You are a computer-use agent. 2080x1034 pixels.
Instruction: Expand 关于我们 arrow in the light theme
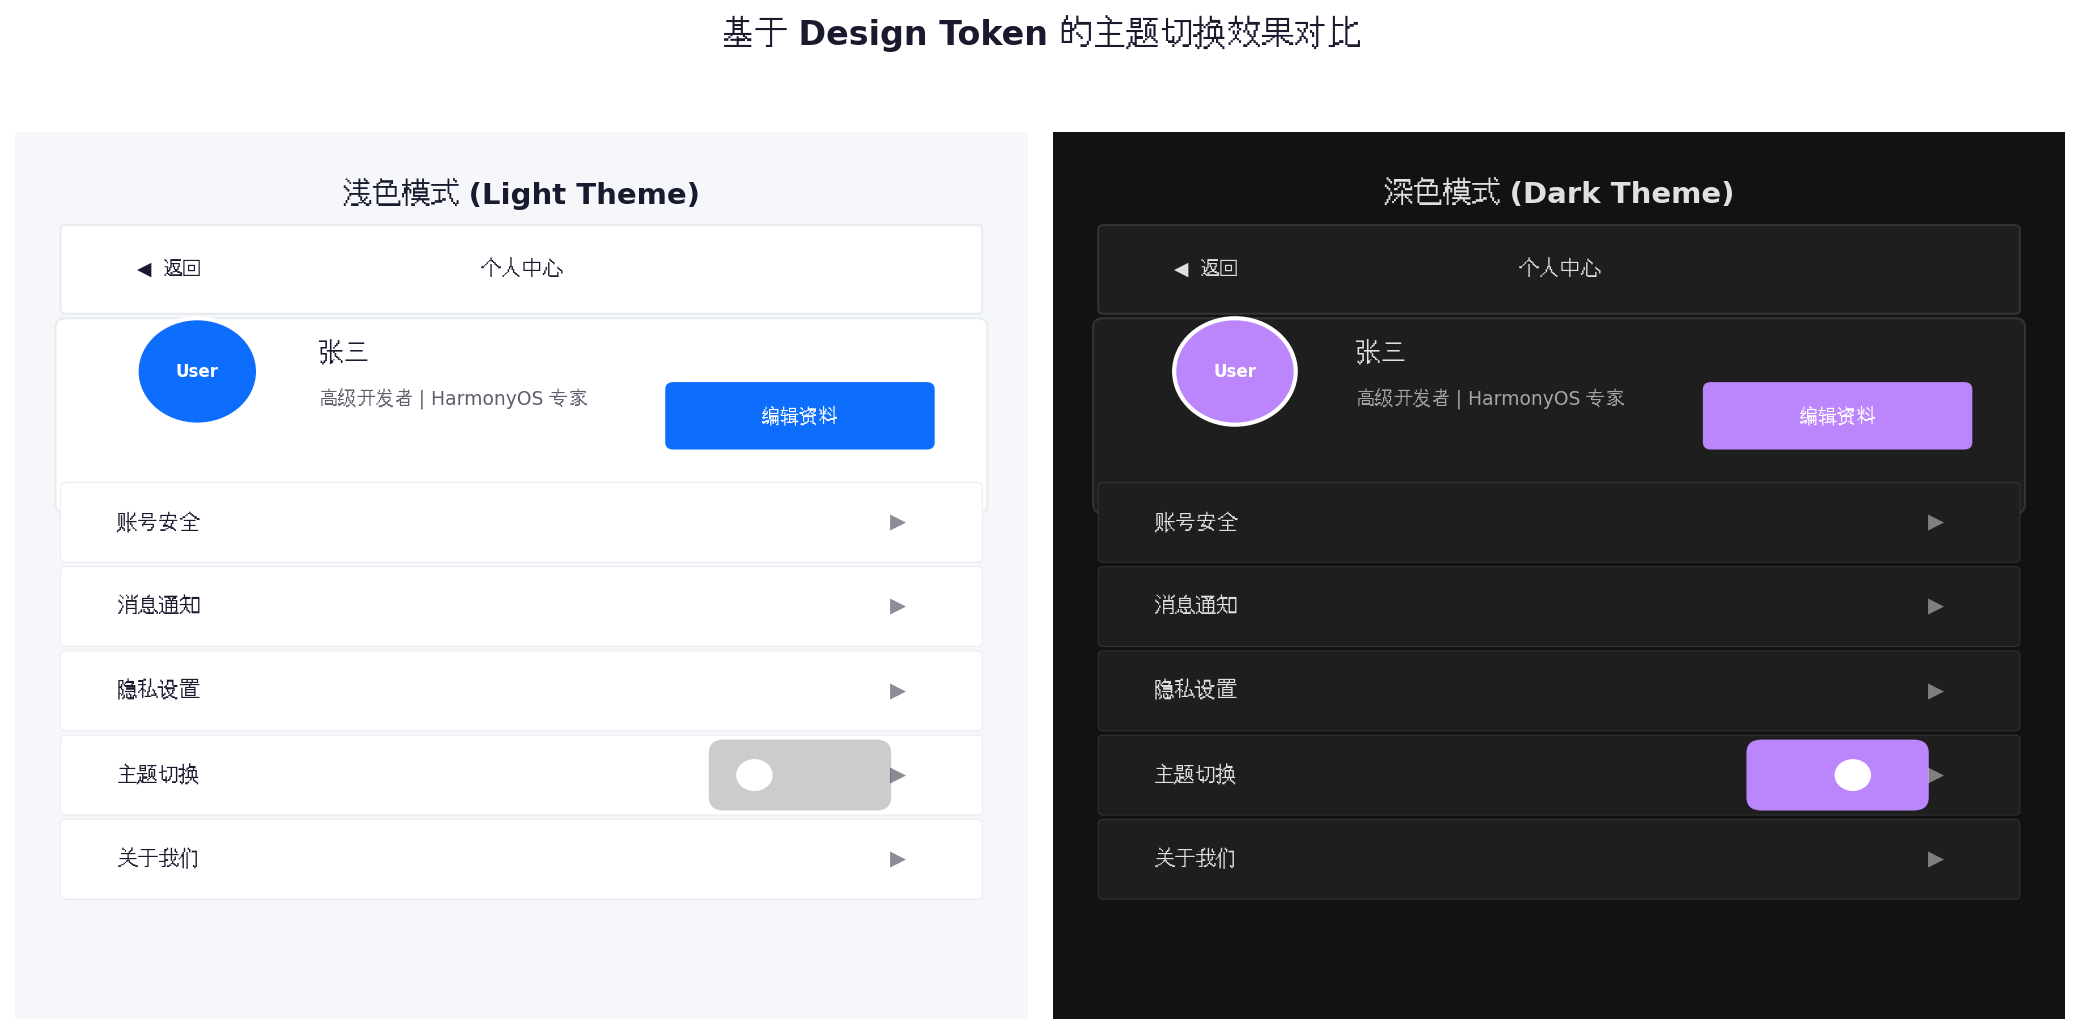tap(897, 859)
